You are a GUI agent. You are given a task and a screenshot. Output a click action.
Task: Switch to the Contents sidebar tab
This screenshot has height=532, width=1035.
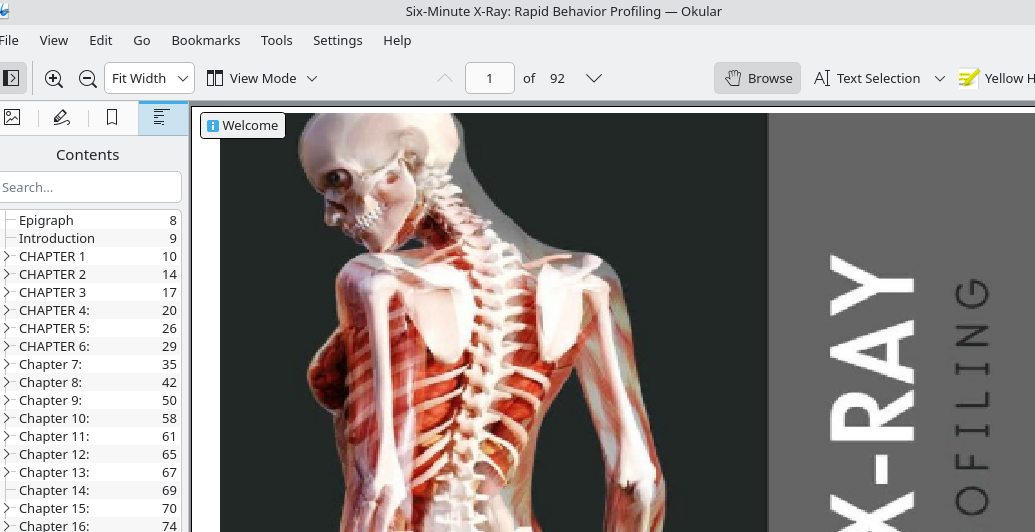click(x=162, y=117)
